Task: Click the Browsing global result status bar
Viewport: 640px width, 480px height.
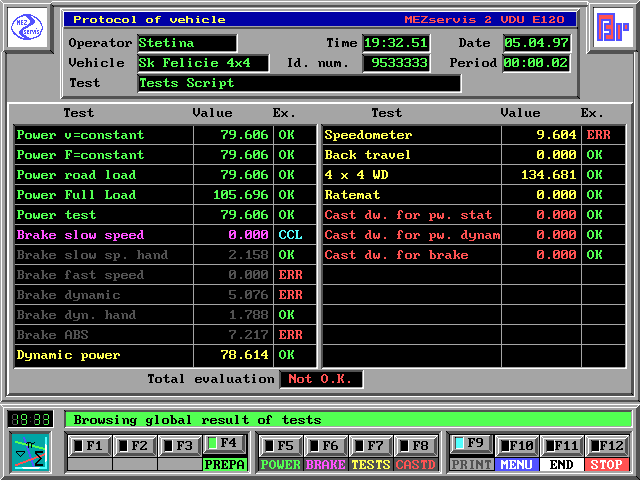Action: 348,420
